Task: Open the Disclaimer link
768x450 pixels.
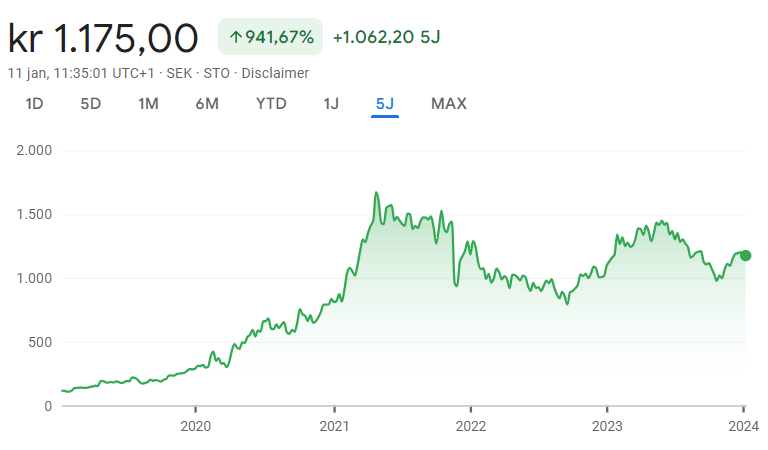Action: click(x=275, y=73)
